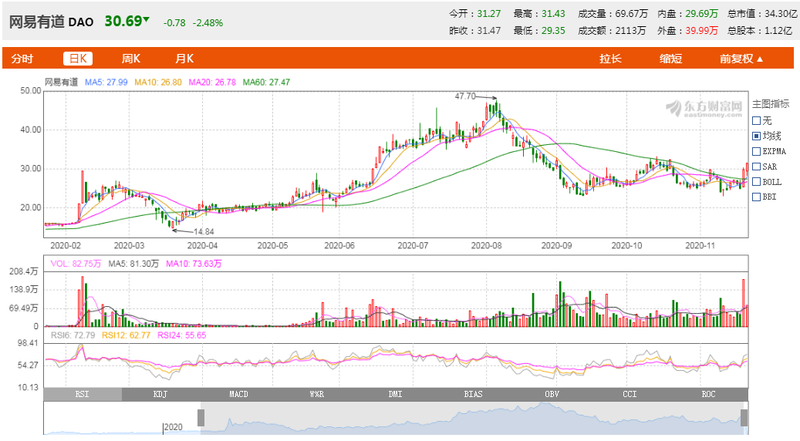Open the 月K monthly chart tab
The width and height of the screenshot is (800, 441).
[x=184, y=59]
